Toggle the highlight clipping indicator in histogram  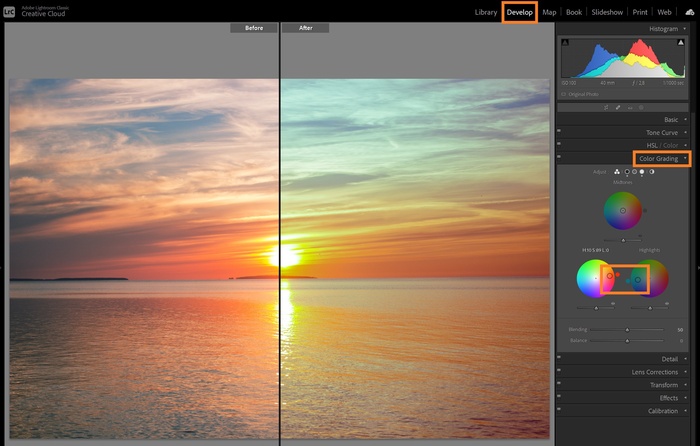point(680,42)
